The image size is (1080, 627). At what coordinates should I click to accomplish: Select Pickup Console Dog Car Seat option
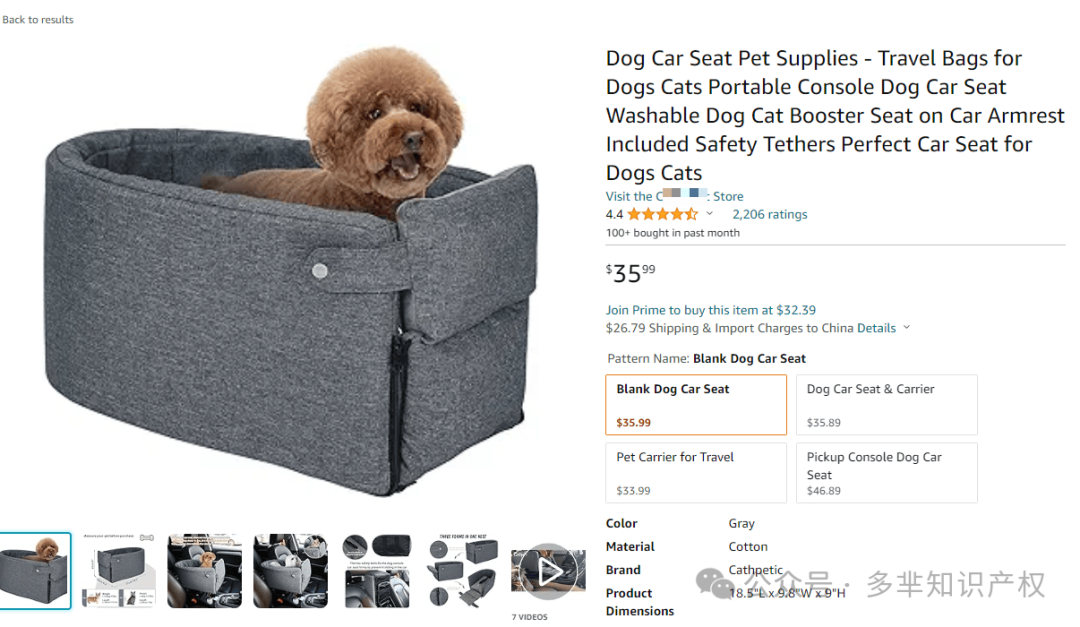pyautogui.click(x=886, y=473)
